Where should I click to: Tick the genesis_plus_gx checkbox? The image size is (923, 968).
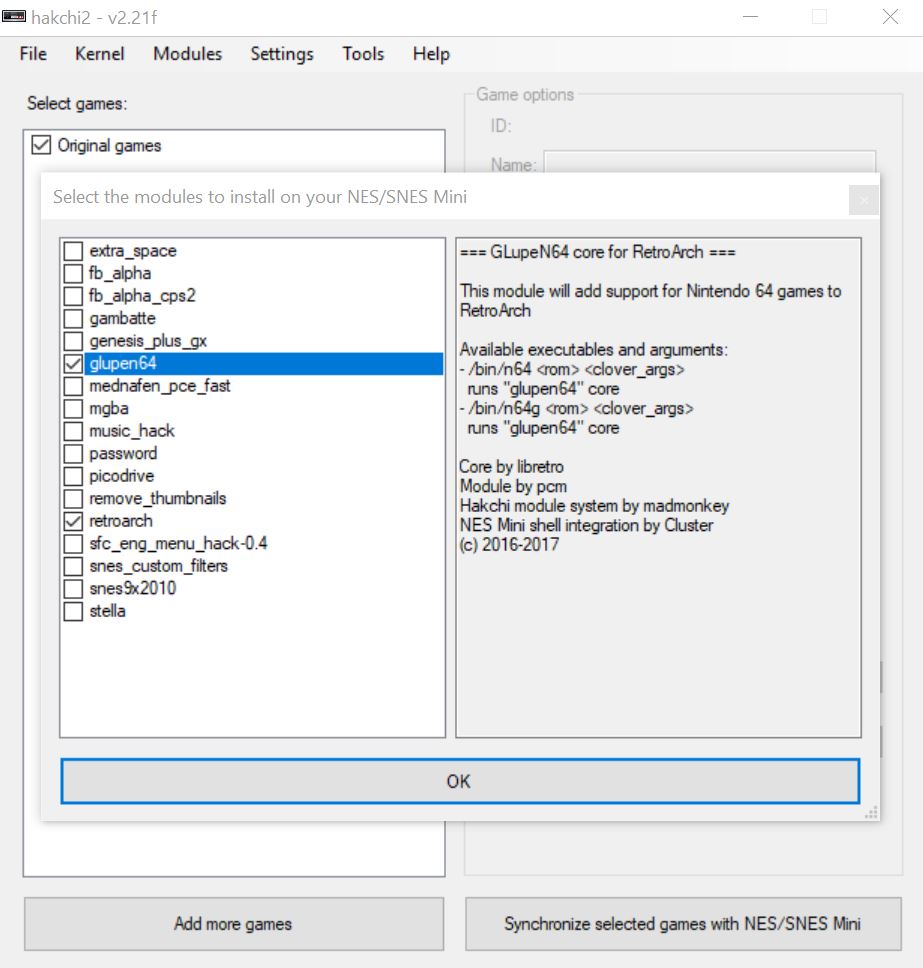click(73, 341)
